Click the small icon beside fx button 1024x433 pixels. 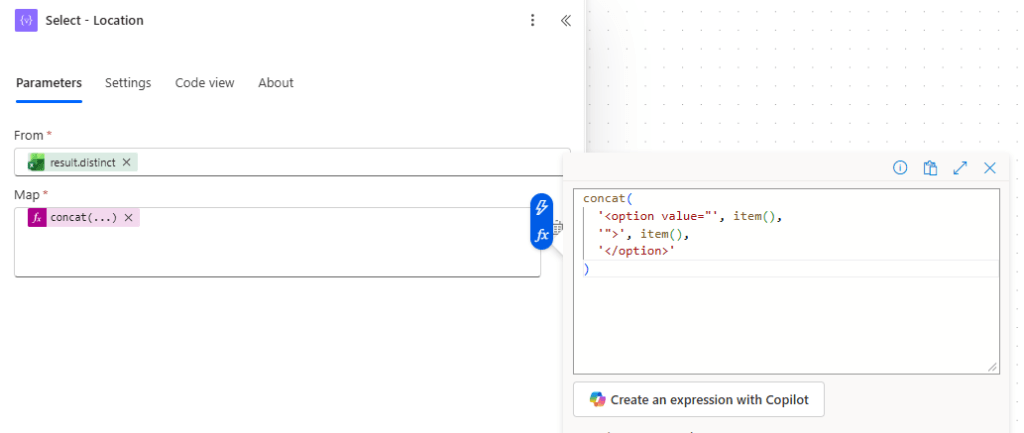click(558, 228)
